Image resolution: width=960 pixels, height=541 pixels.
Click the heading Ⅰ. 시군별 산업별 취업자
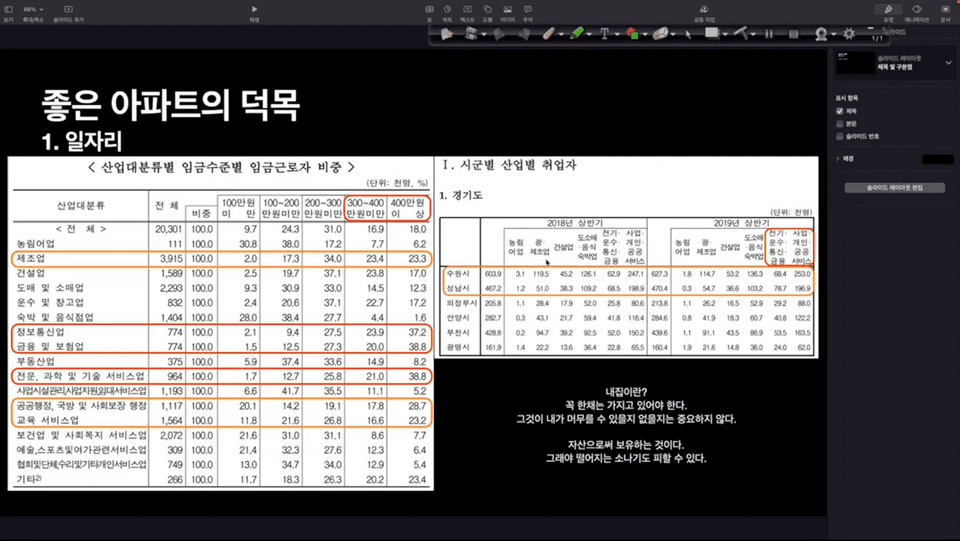tap(509, 165)
